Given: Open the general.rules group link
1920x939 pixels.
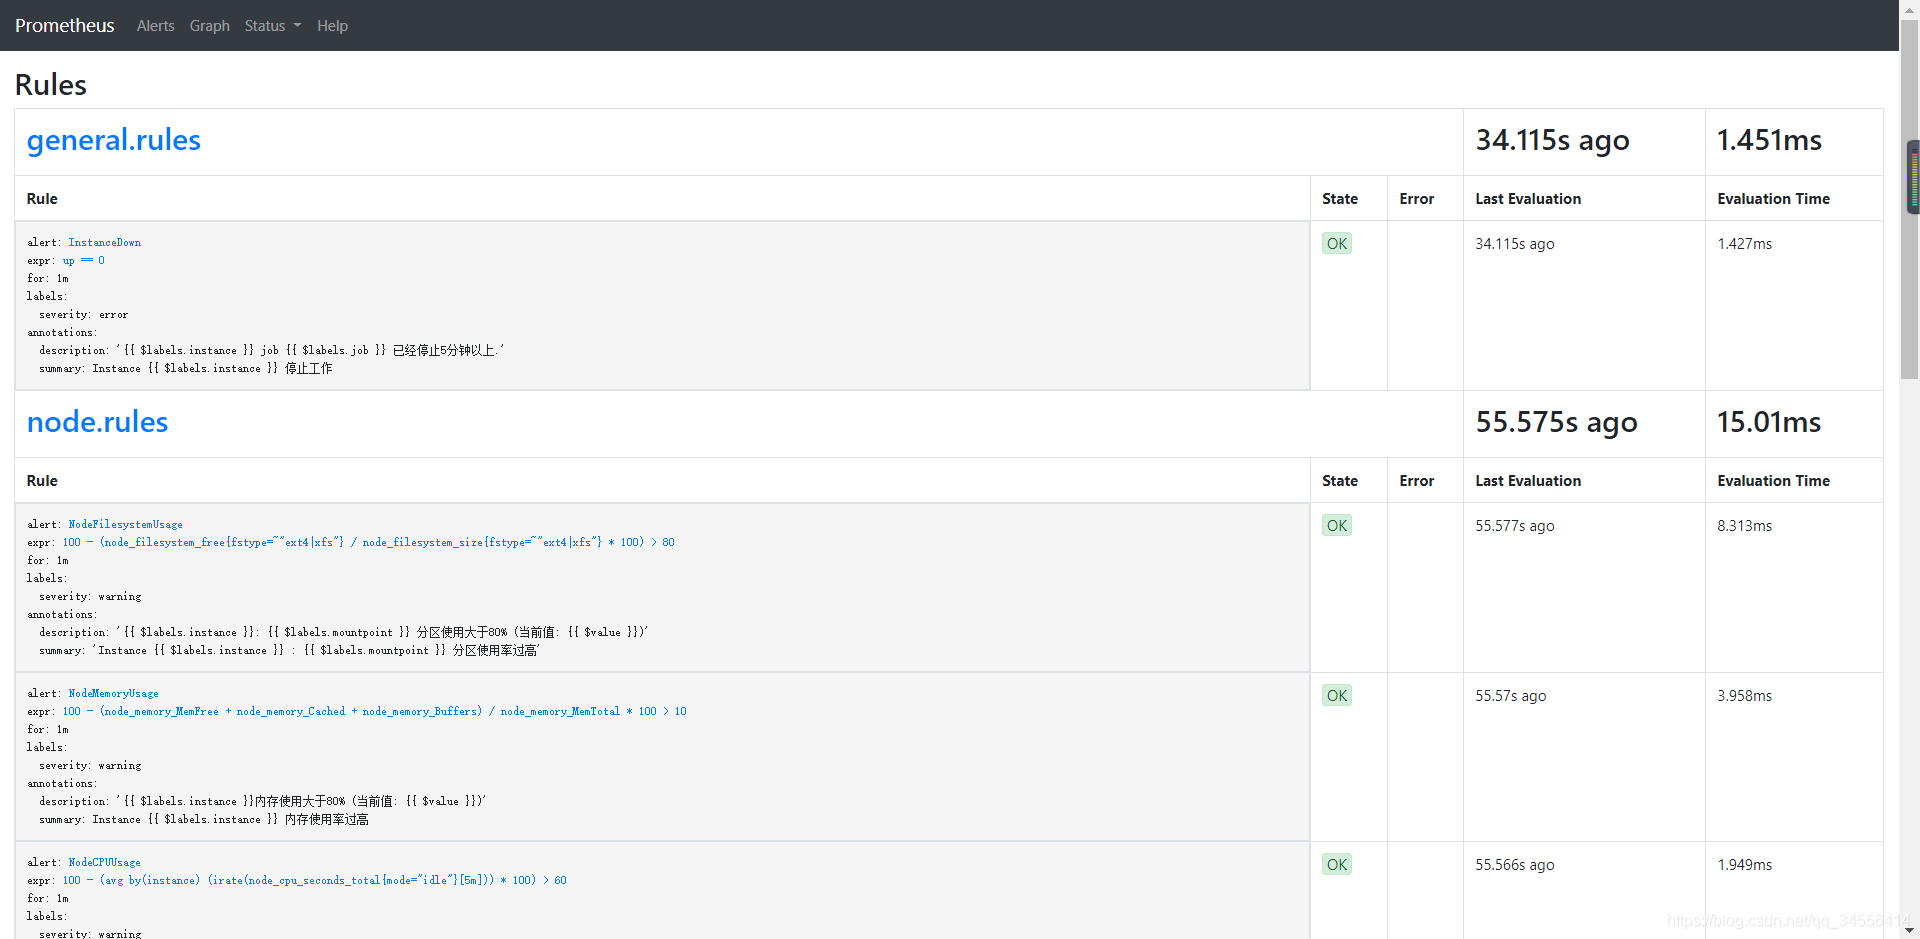Looking at the screenshot, I should [114, 140].
